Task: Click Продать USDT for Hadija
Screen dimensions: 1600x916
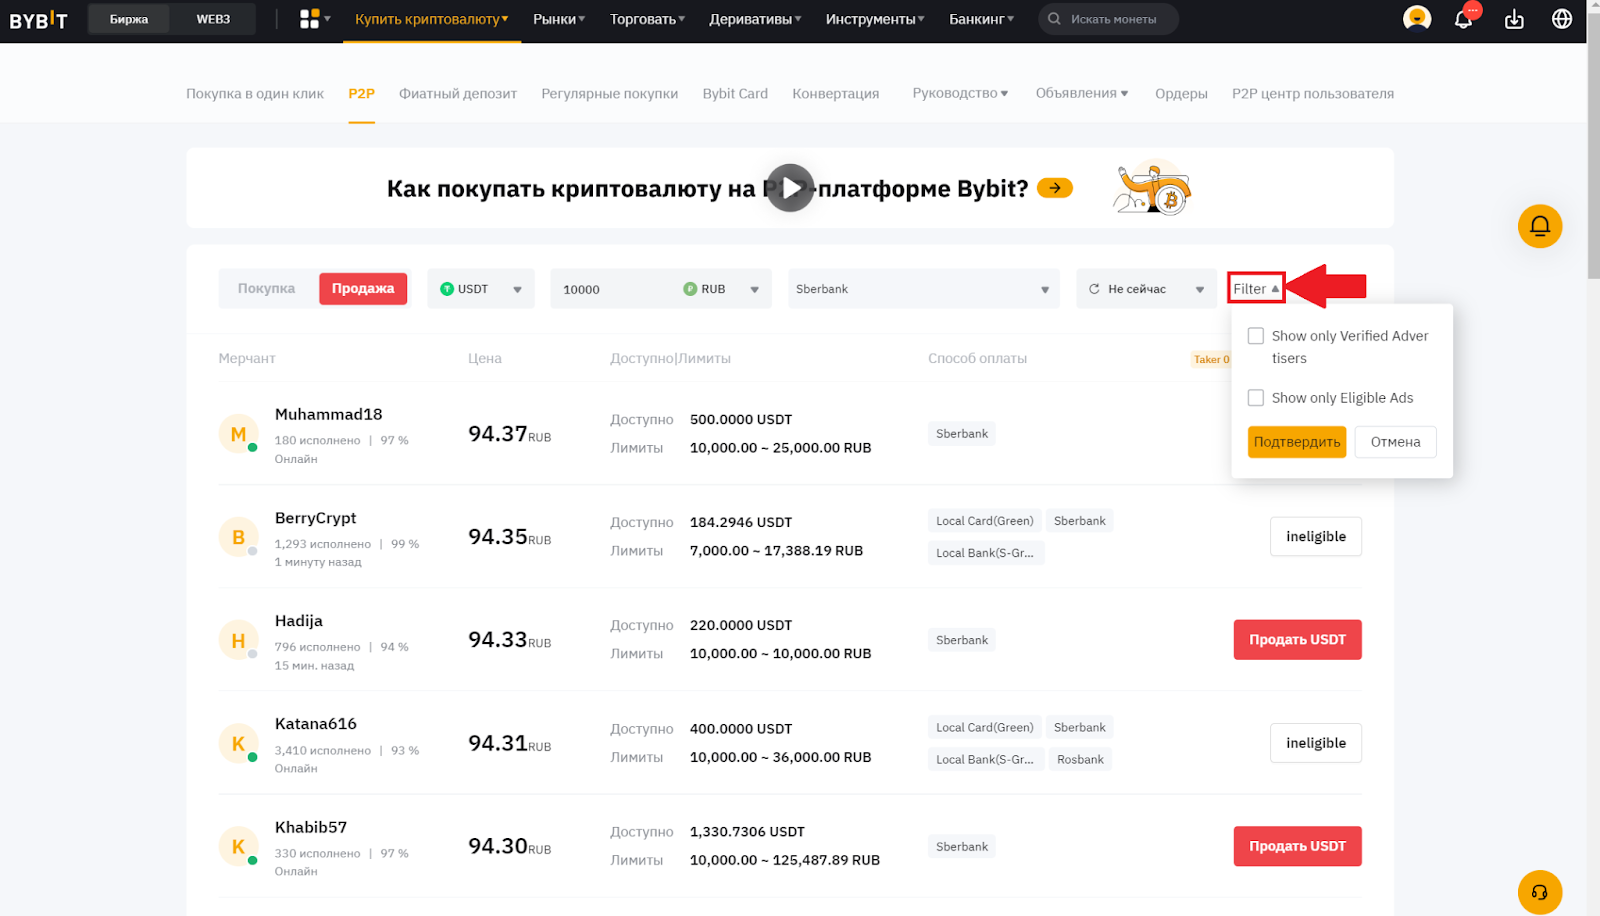Action: pyautogui.click(x=1297, y=640)
